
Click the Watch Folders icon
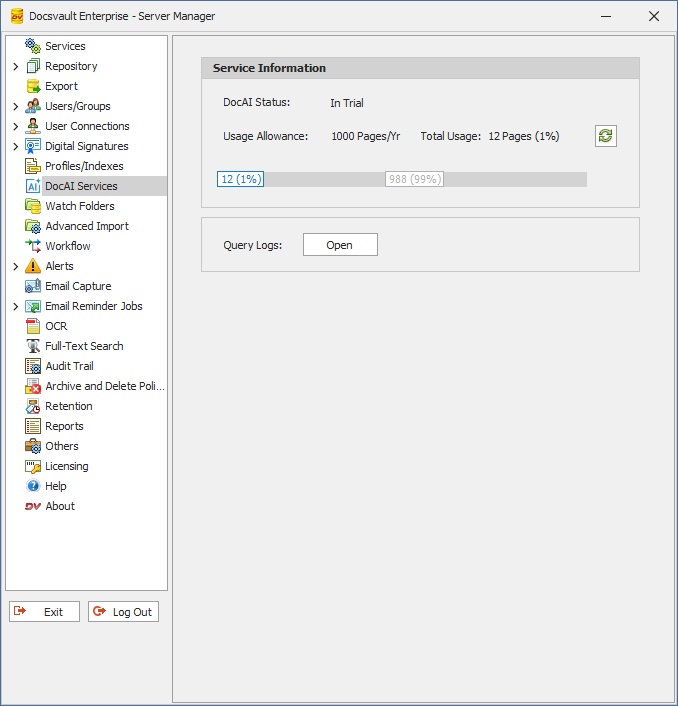[x=32, y=206]
